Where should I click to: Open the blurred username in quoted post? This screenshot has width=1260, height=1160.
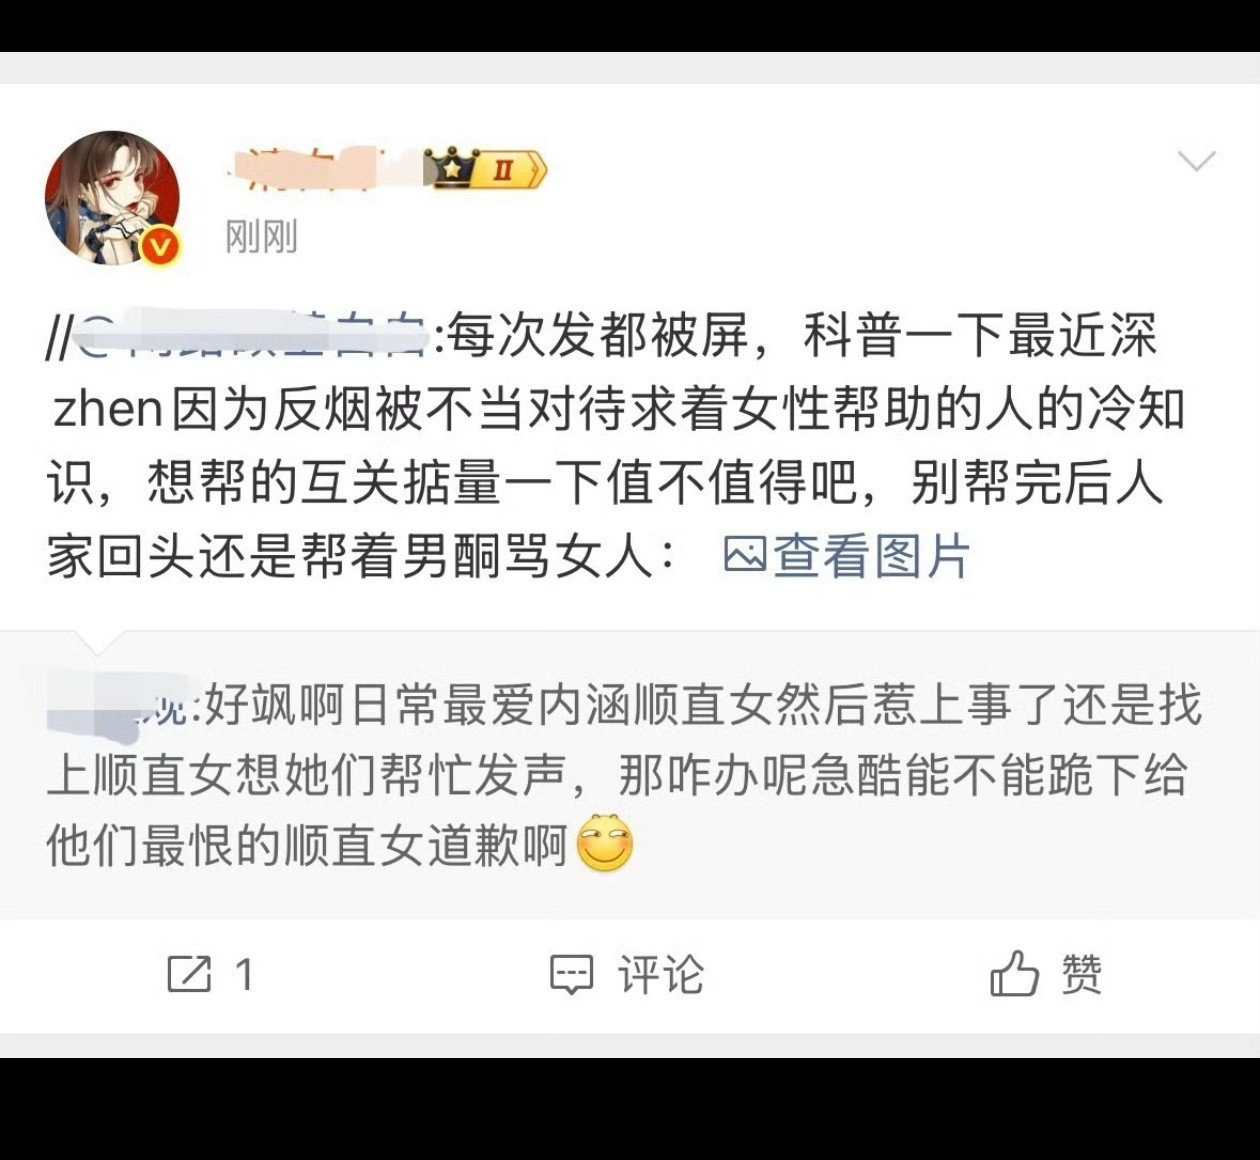pyautogui.click(x=119, y=706)
